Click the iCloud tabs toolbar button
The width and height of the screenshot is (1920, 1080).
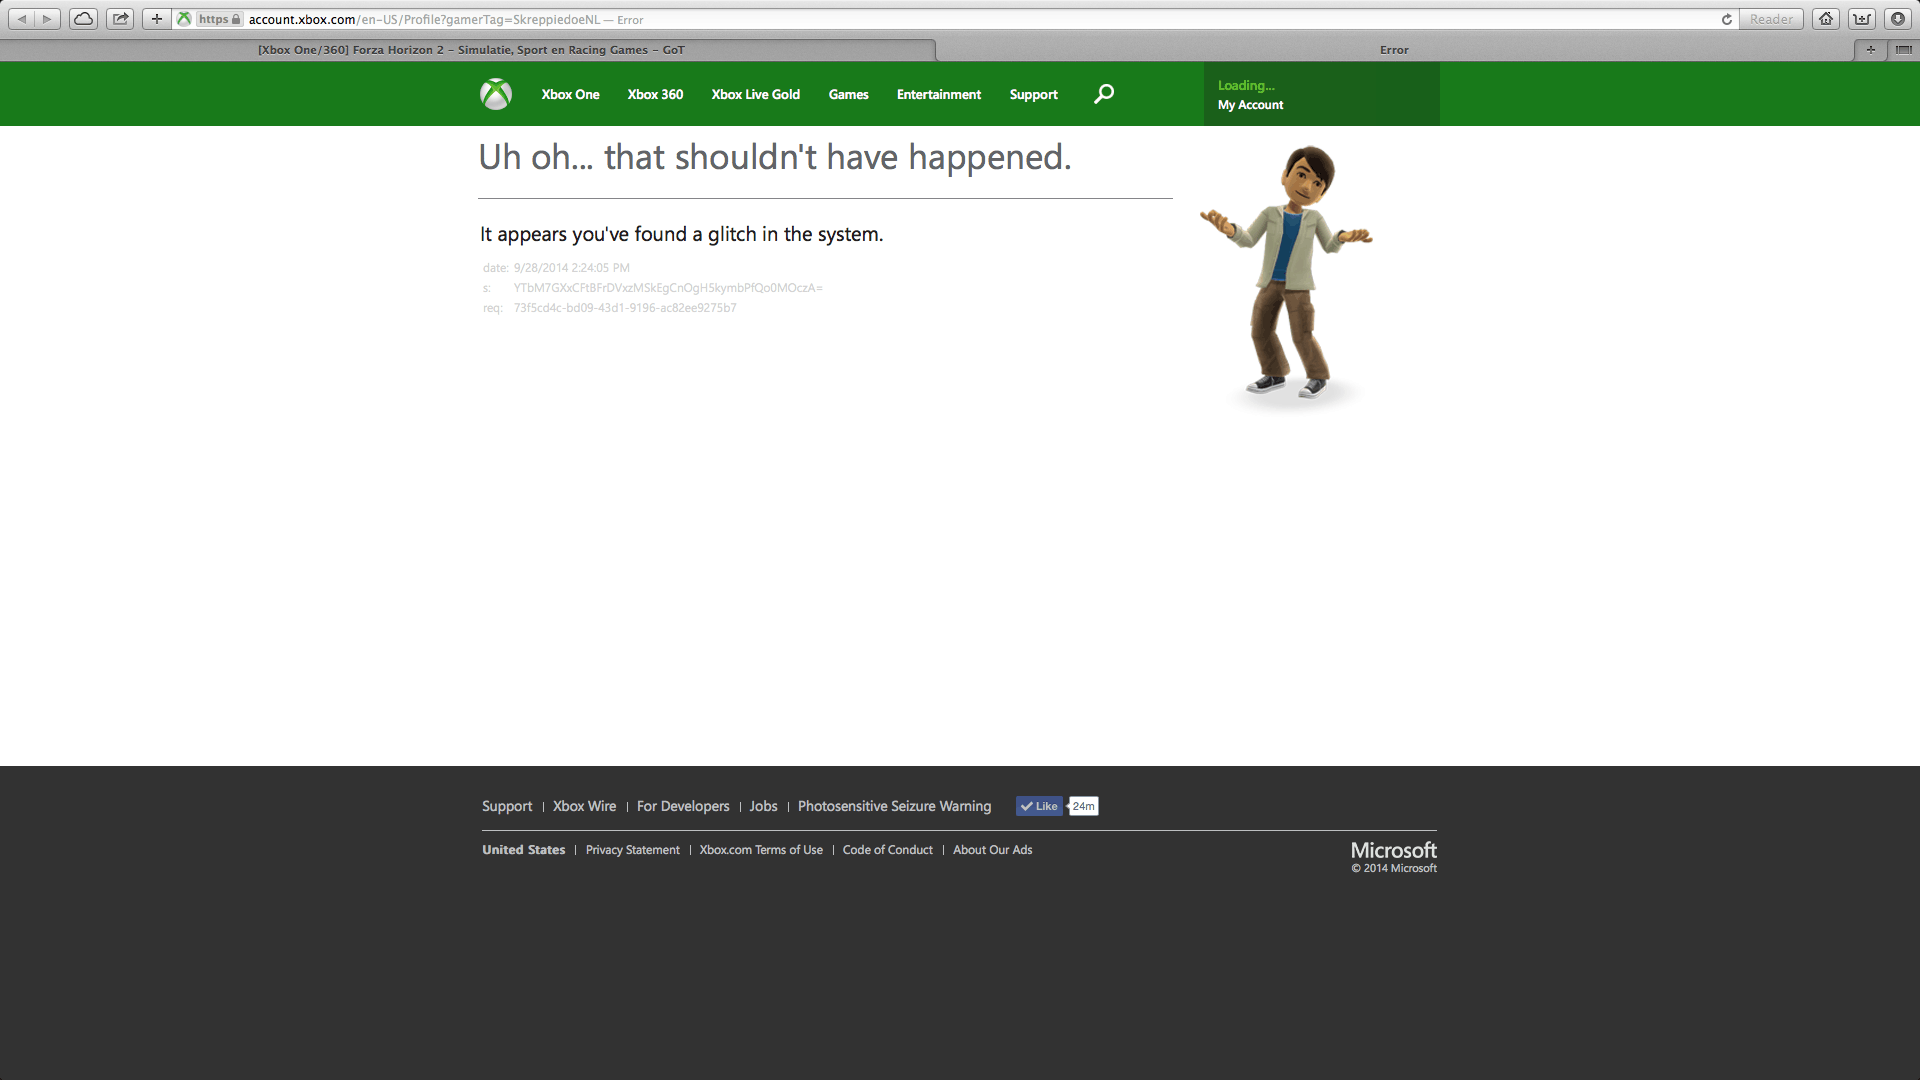coord(84,19)
